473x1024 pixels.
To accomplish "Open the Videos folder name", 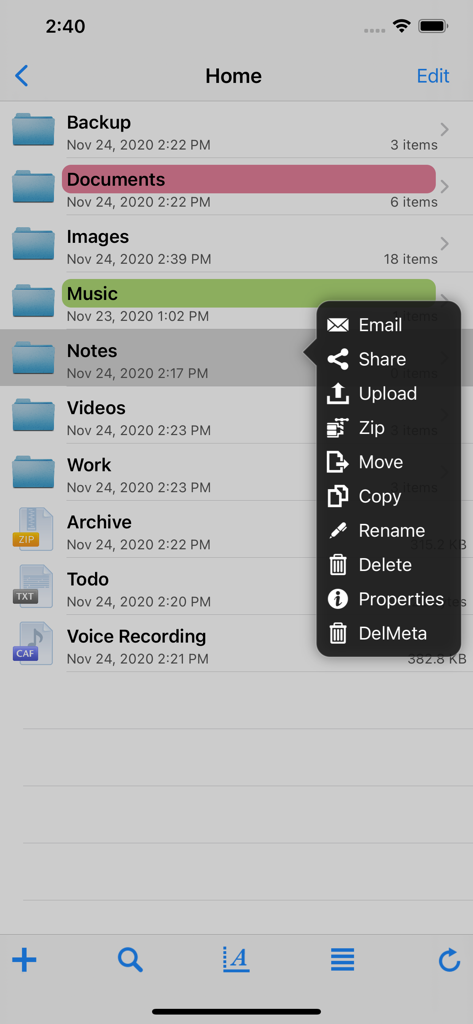I will 96,408.
